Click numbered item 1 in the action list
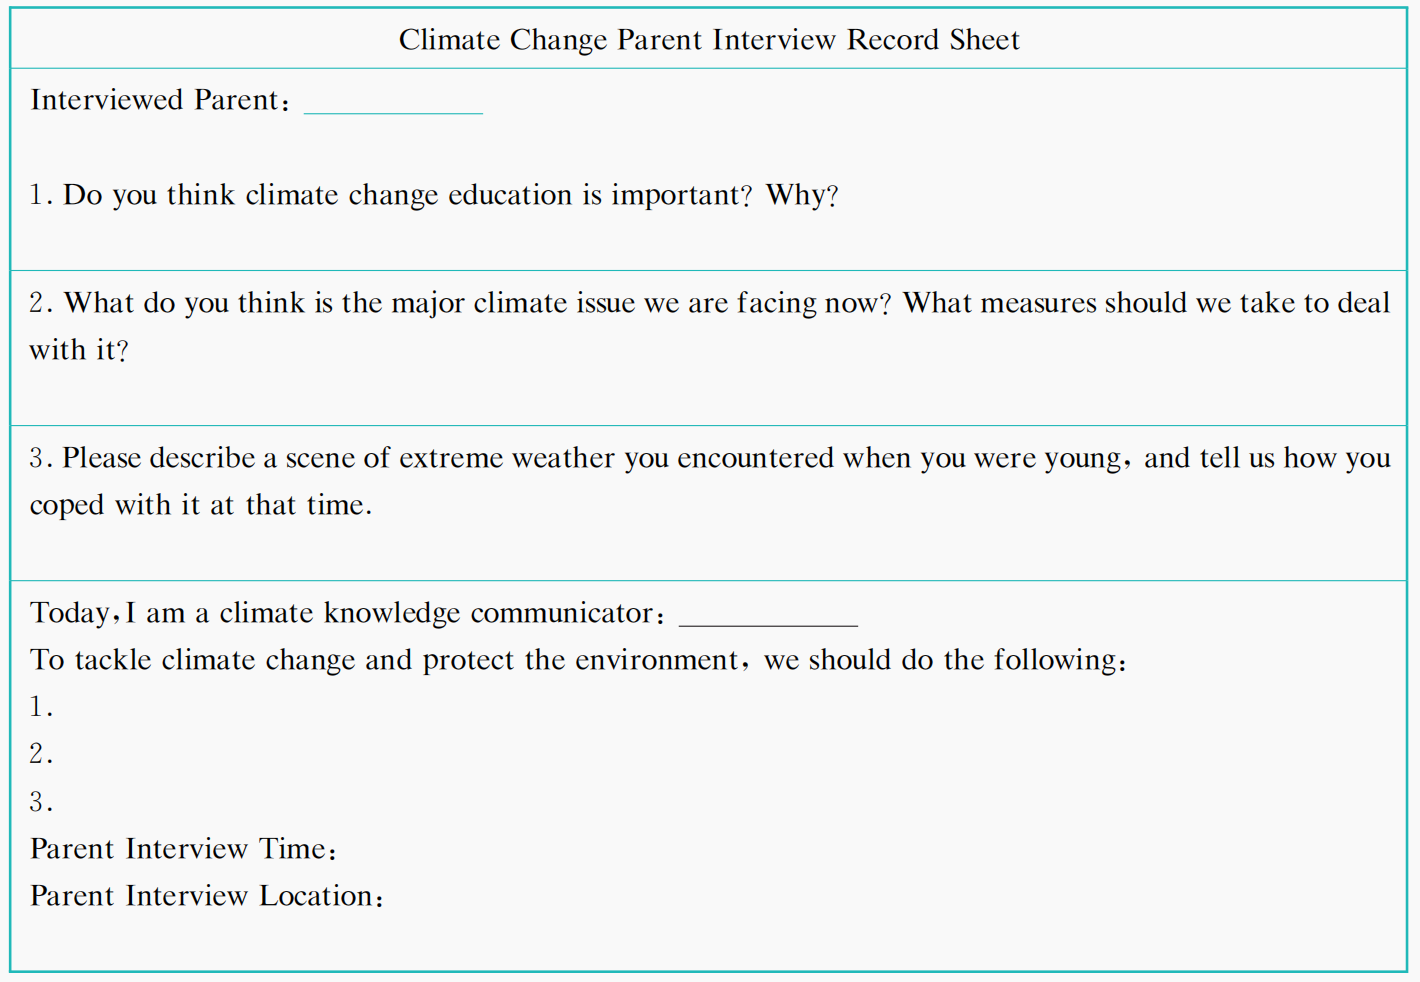Screen dimensions: 1420x982 (42, 707)
